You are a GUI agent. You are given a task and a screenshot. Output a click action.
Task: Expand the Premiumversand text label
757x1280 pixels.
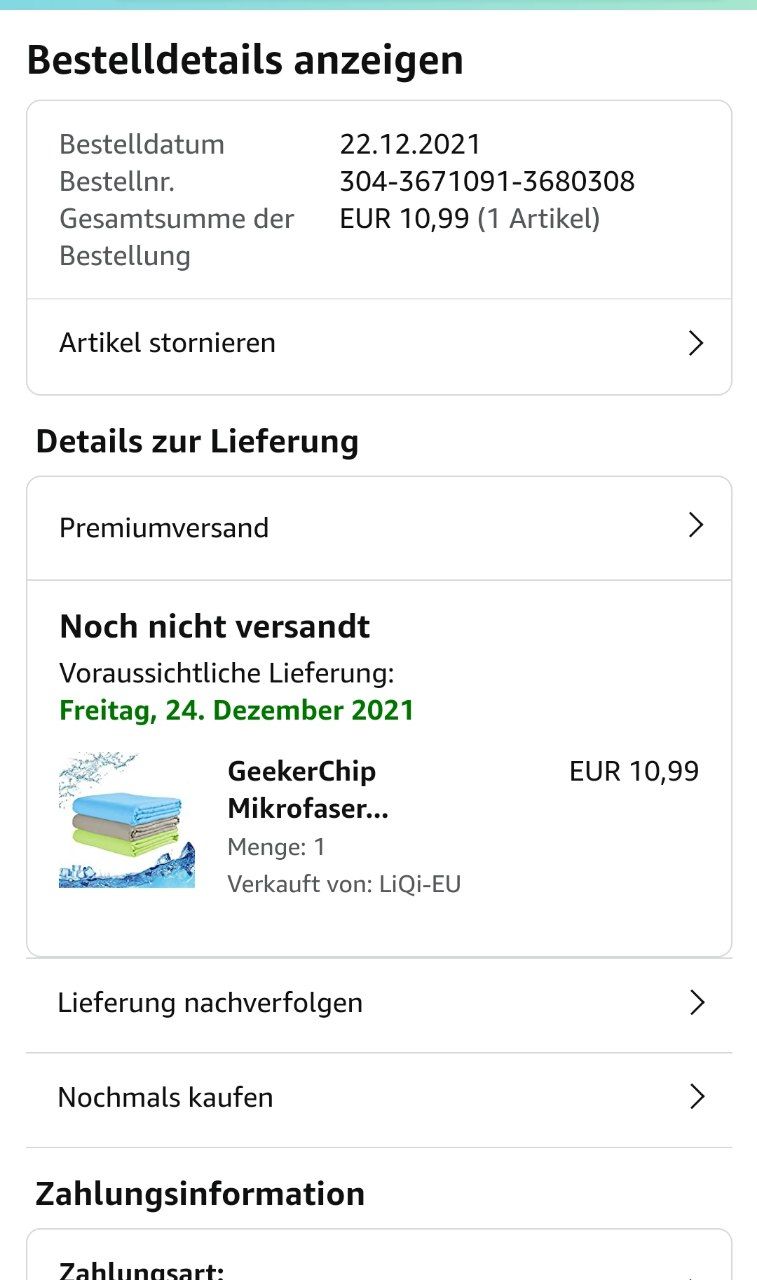[164, 527]
